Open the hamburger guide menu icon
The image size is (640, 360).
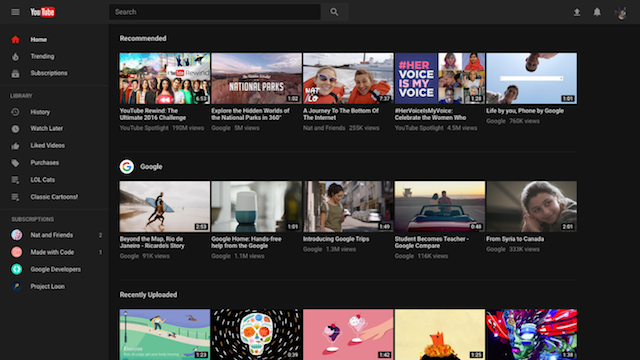point(15,12)
